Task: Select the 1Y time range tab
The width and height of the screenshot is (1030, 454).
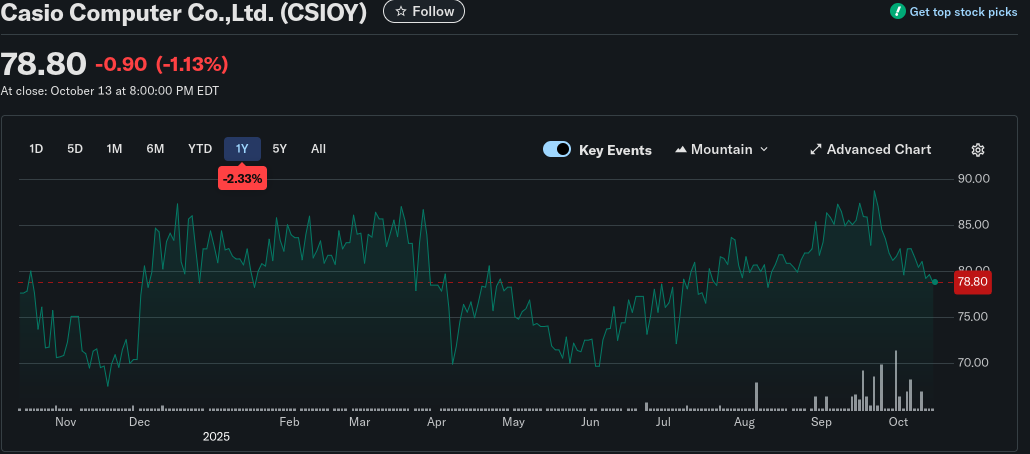Action: (242, 149)
